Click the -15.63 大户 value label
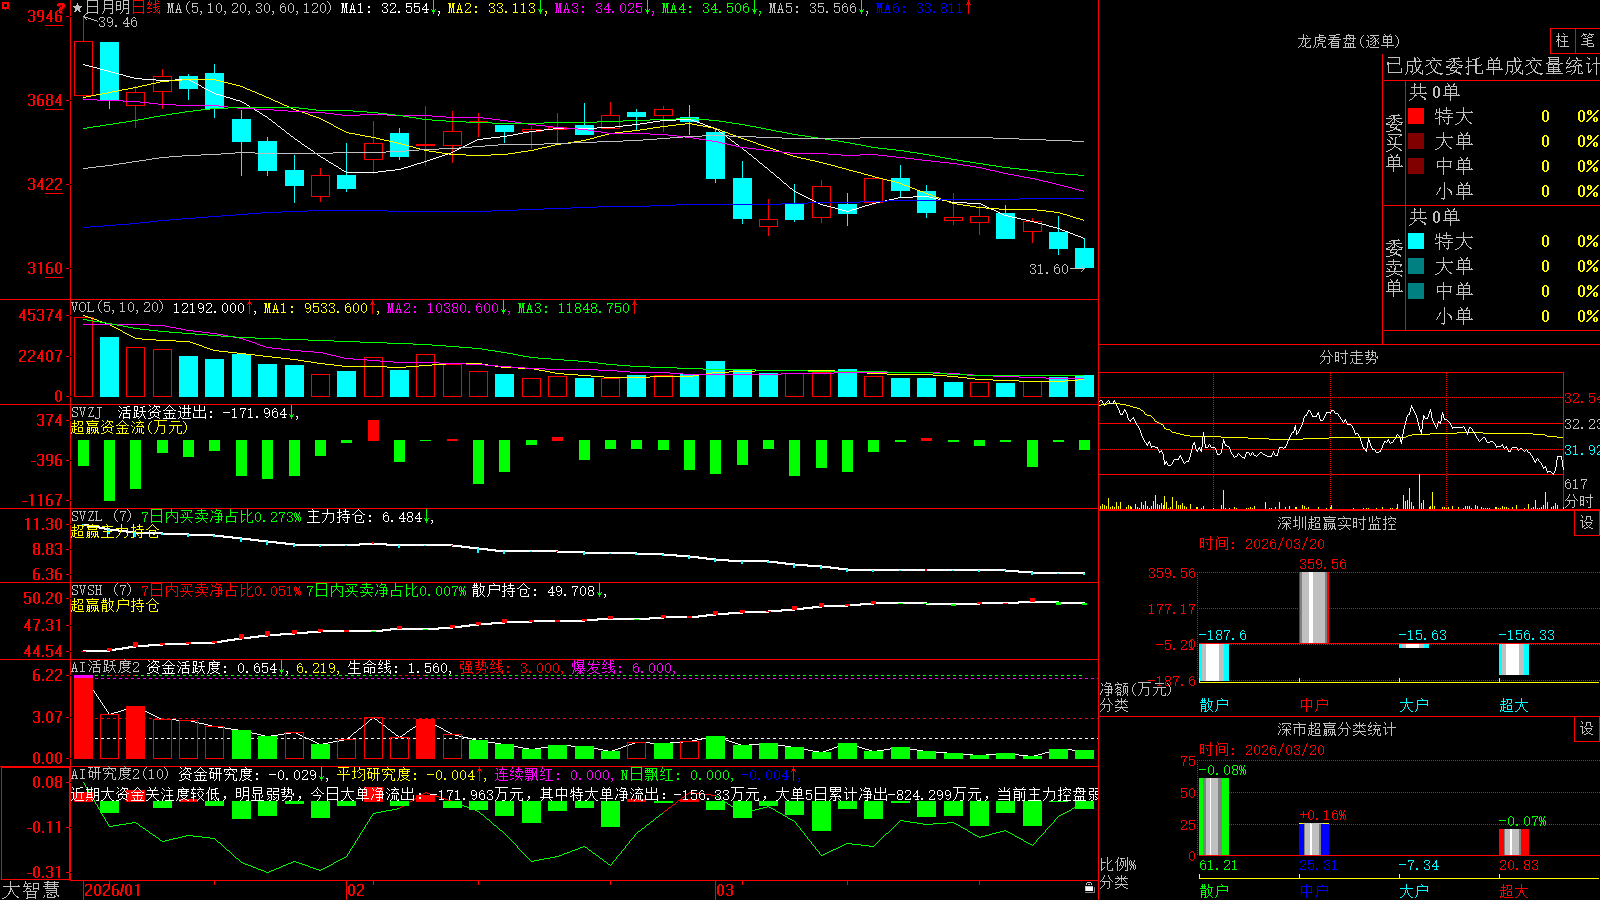Image resolution: width=1600 pixels, height=900 pixels. click(1422, 635)
